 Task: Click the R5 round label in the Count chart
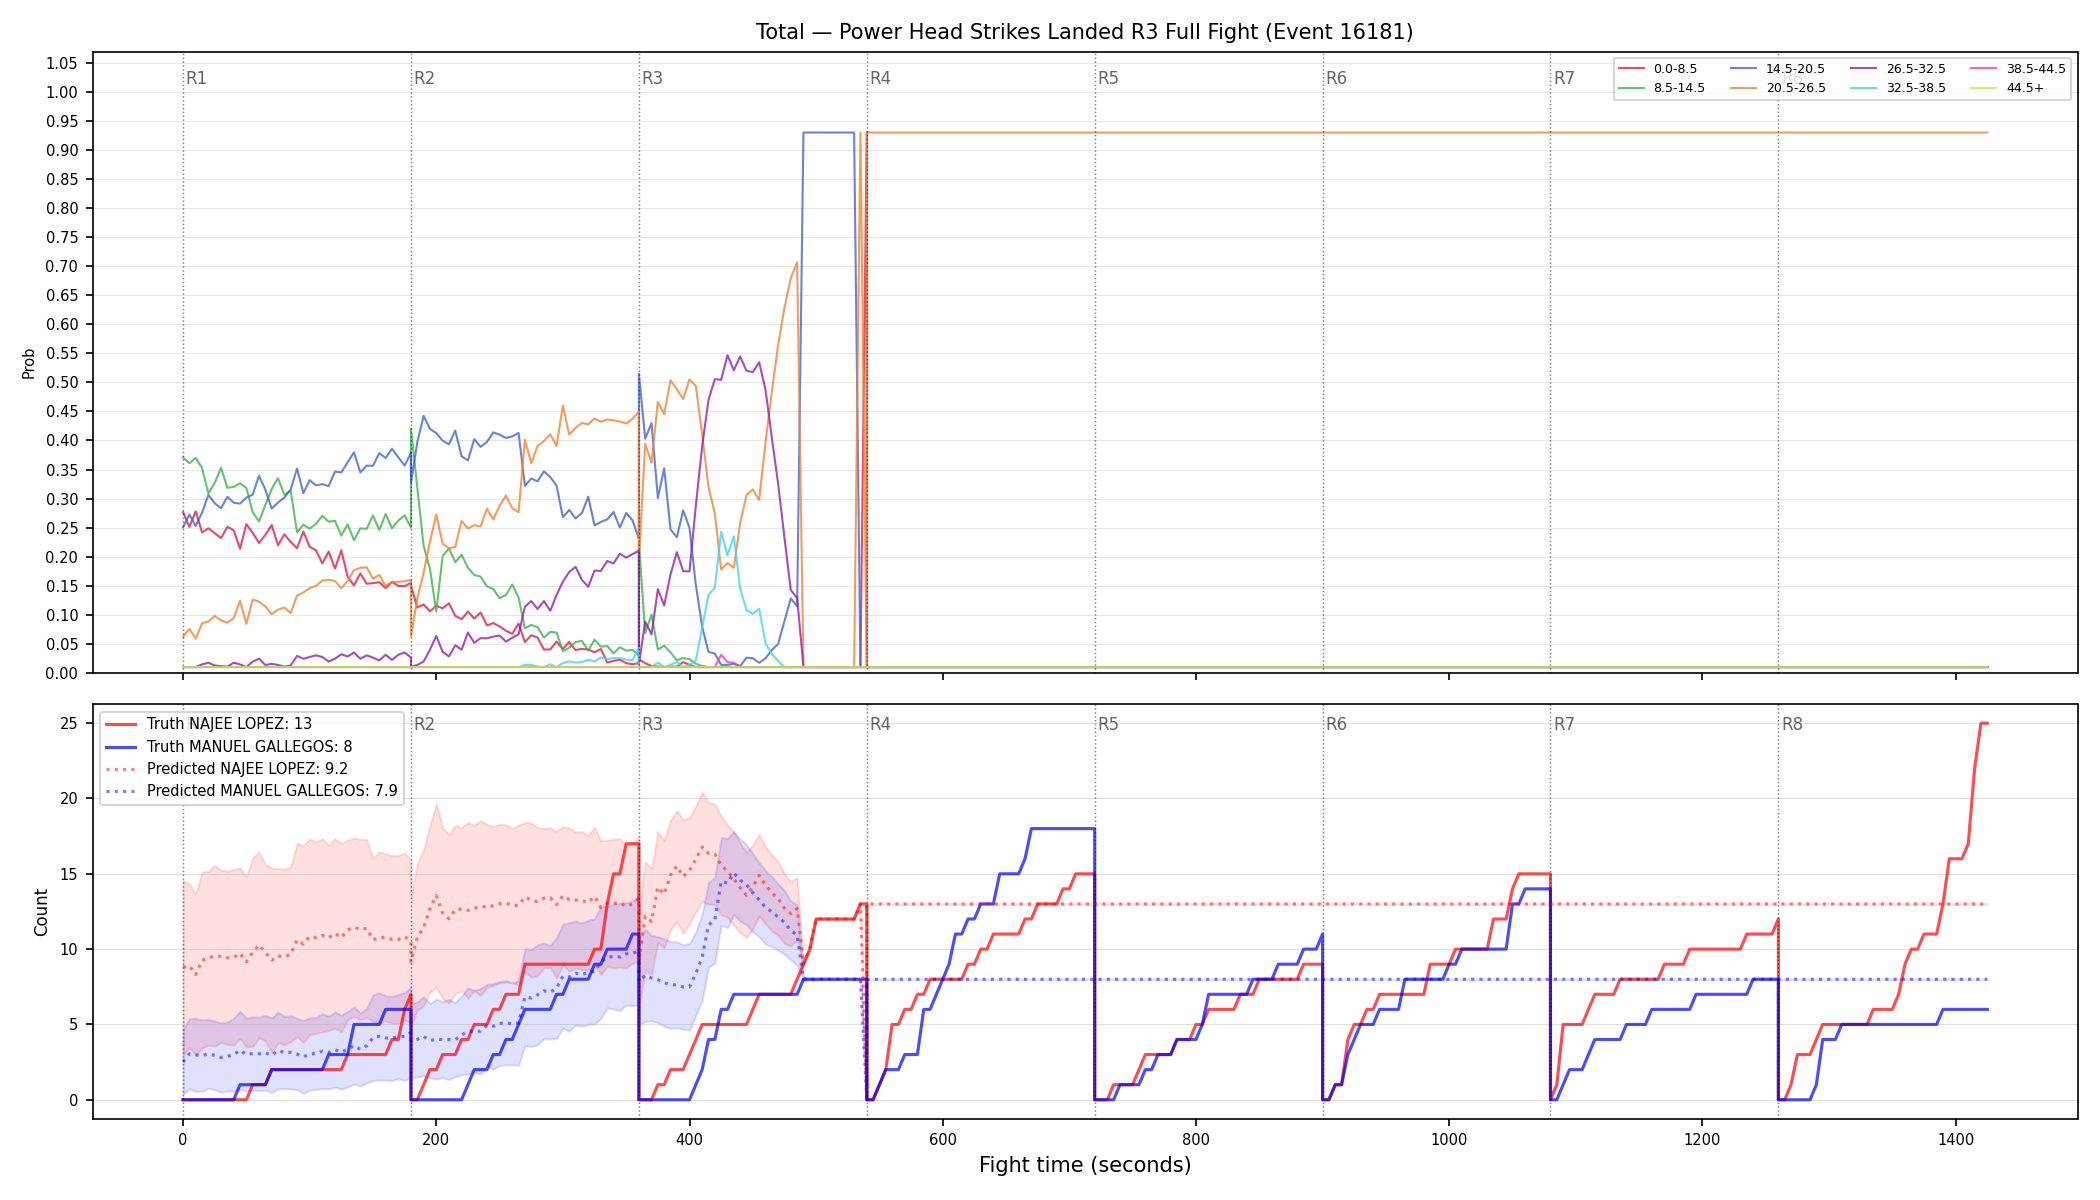point(1108,724)
